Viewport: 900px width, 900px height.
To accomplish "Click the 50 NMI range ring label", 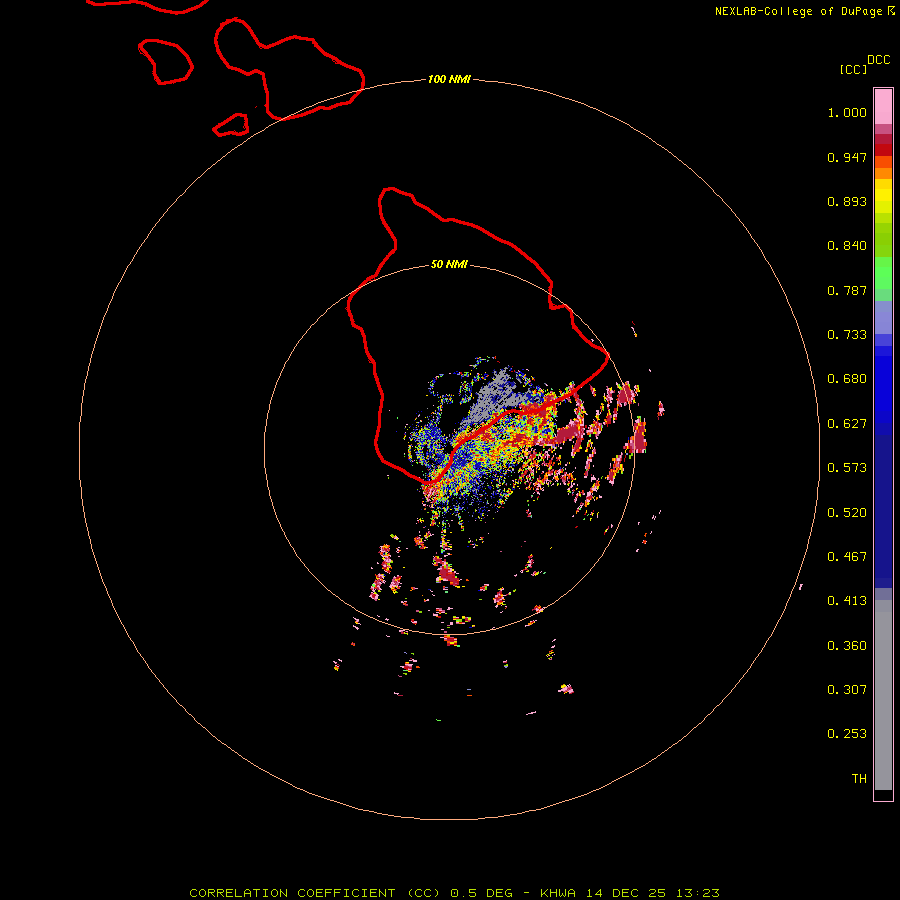I will 449,264.
